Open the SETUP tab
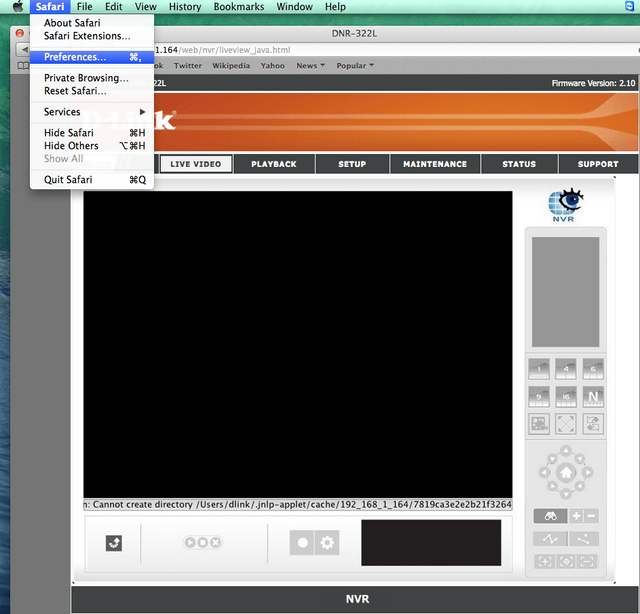This screenshot has height=614, width=640. [352, 164]
